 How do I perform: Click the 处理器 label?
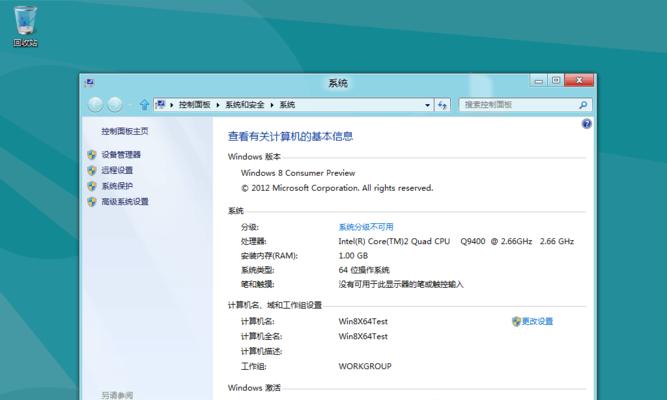coord(254,241)
